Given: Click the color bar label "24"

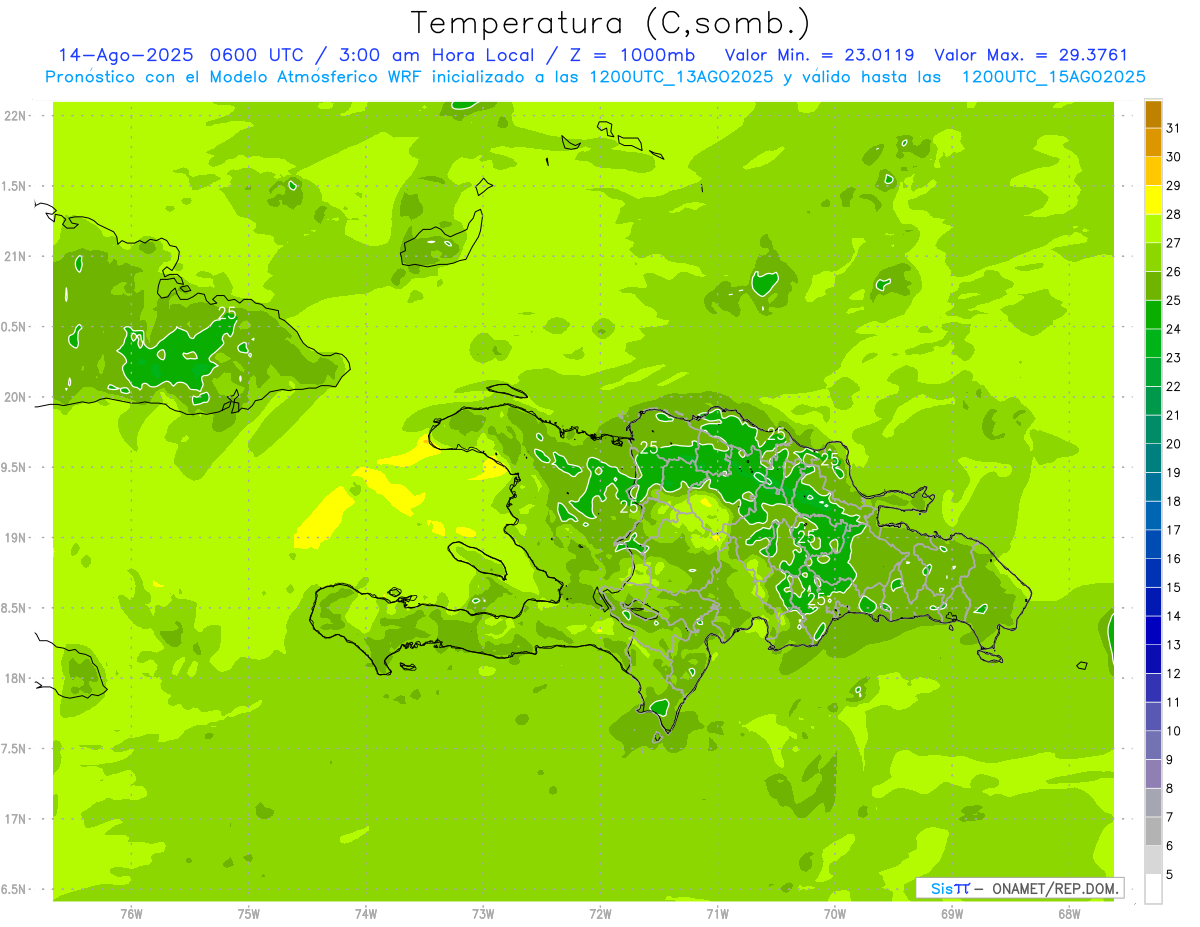Looking at the screenshot, I should point(1174,329).
